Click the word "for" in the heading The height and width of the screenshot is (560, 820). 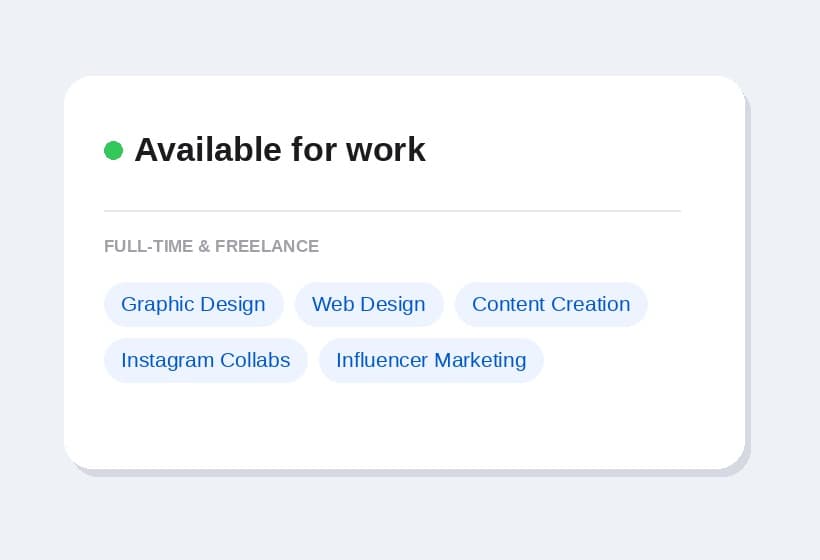[x=314, y=150]
